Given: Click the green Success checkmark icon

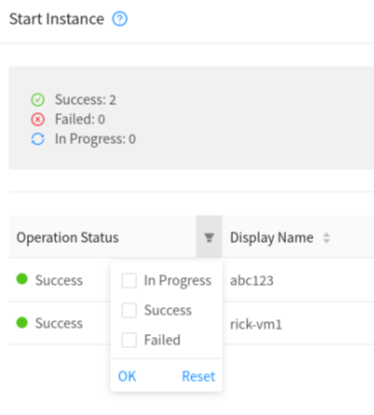Looking at the screenshot, I should click(38, 100).
